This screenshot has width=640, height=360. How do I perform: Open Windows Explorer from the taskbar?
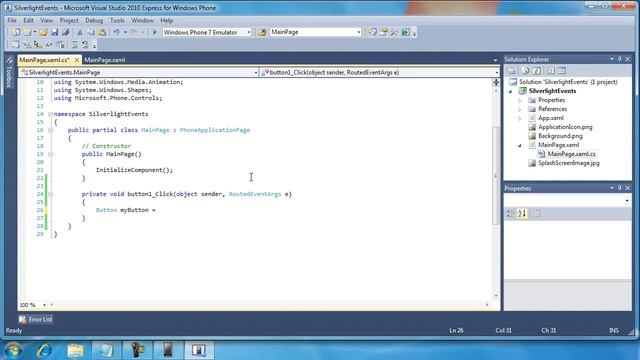click(x=75, y=350)
